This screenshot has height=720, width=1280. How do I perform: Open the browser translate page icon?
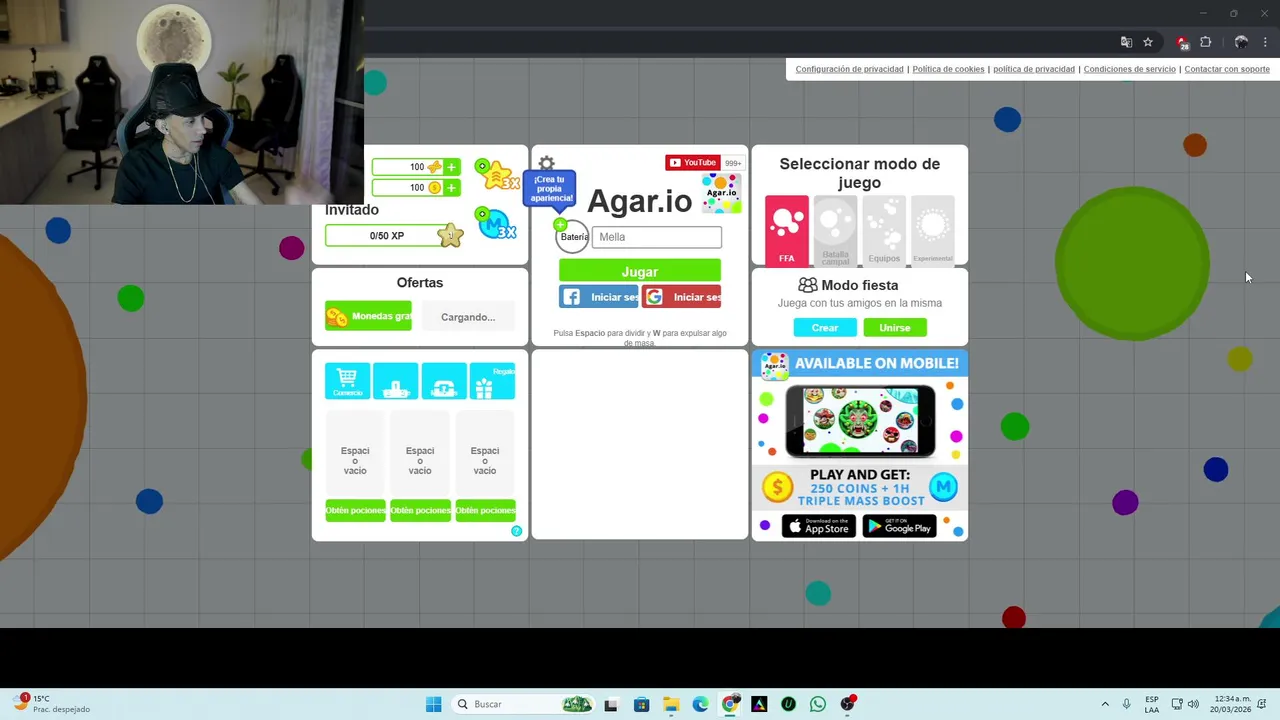(1126, 42)
